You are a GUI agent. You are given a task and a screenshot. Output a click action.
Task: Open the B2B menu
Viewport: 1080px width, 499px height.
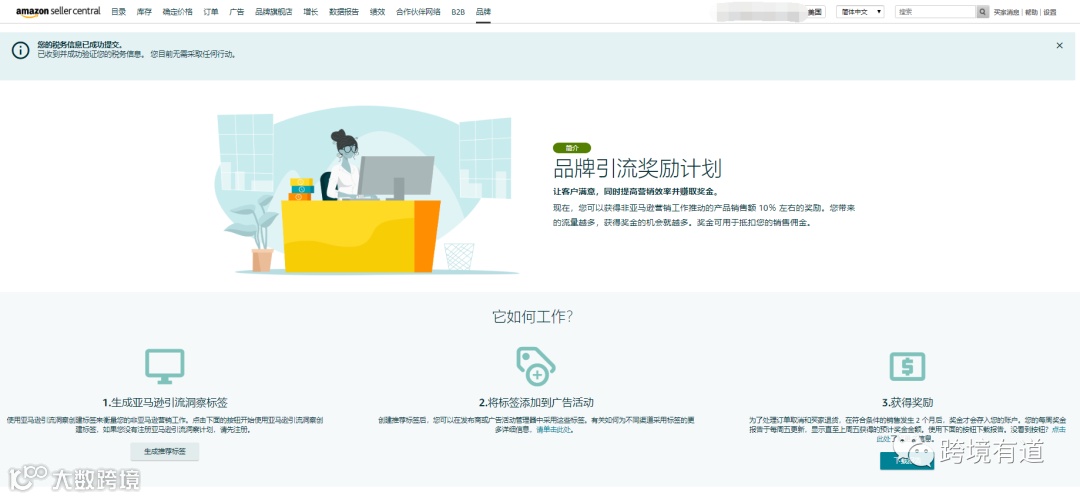click(458, 12)
